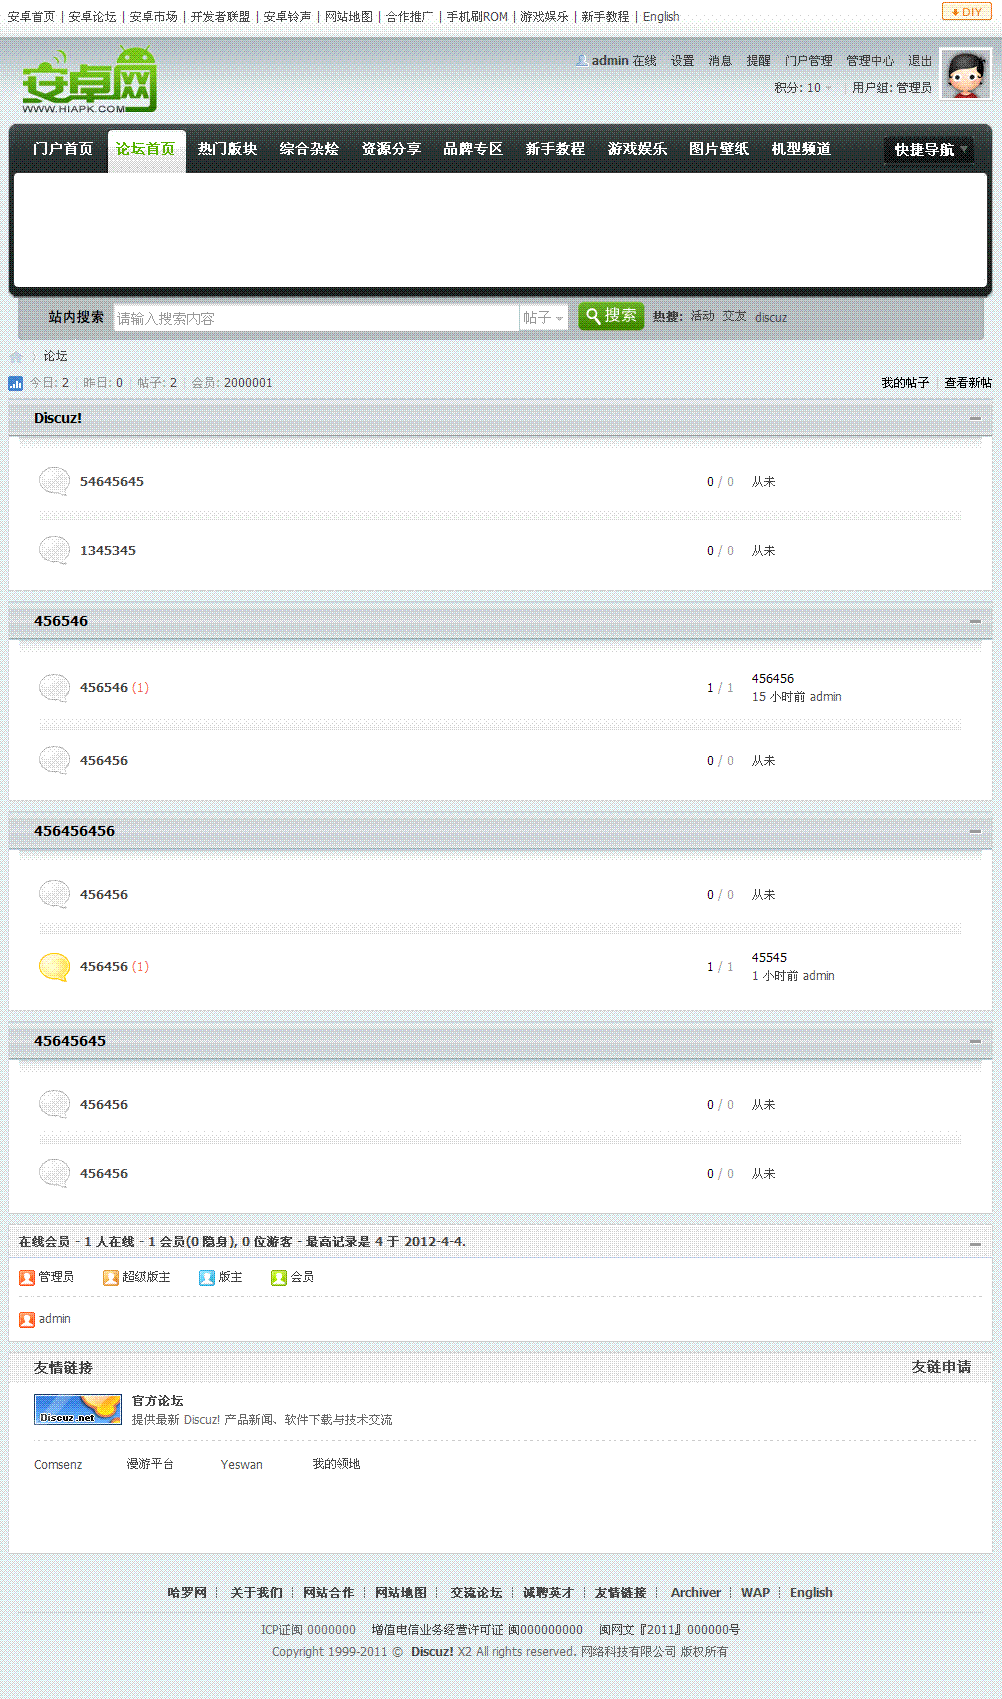
Task: Click the Discuz.net banner image
Action: [x=78, y=1409]
